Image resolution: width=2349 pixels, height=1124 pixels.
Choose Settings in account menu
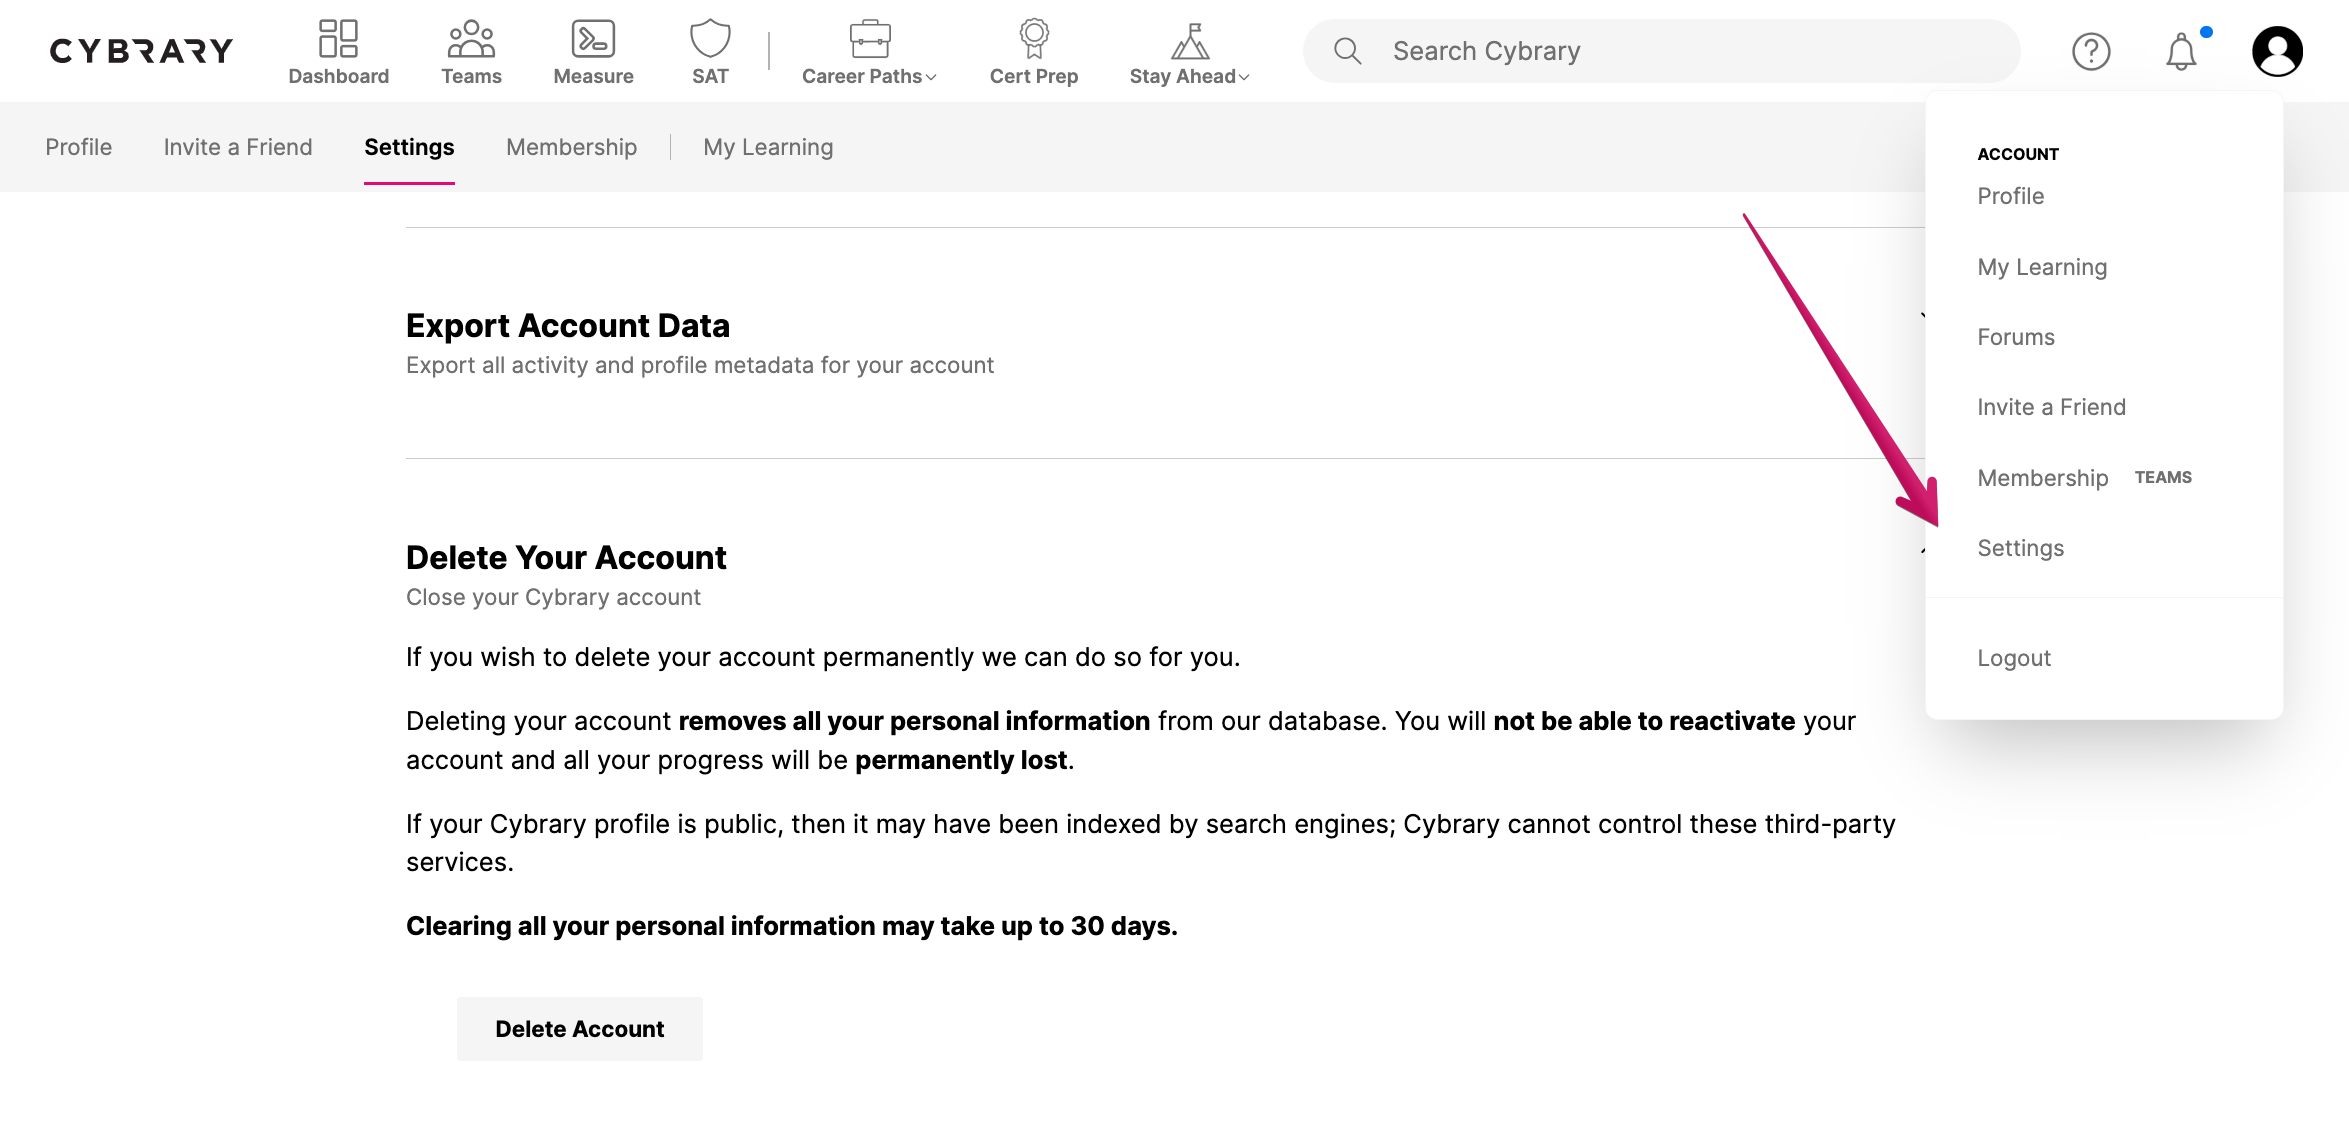[2020, 548]
